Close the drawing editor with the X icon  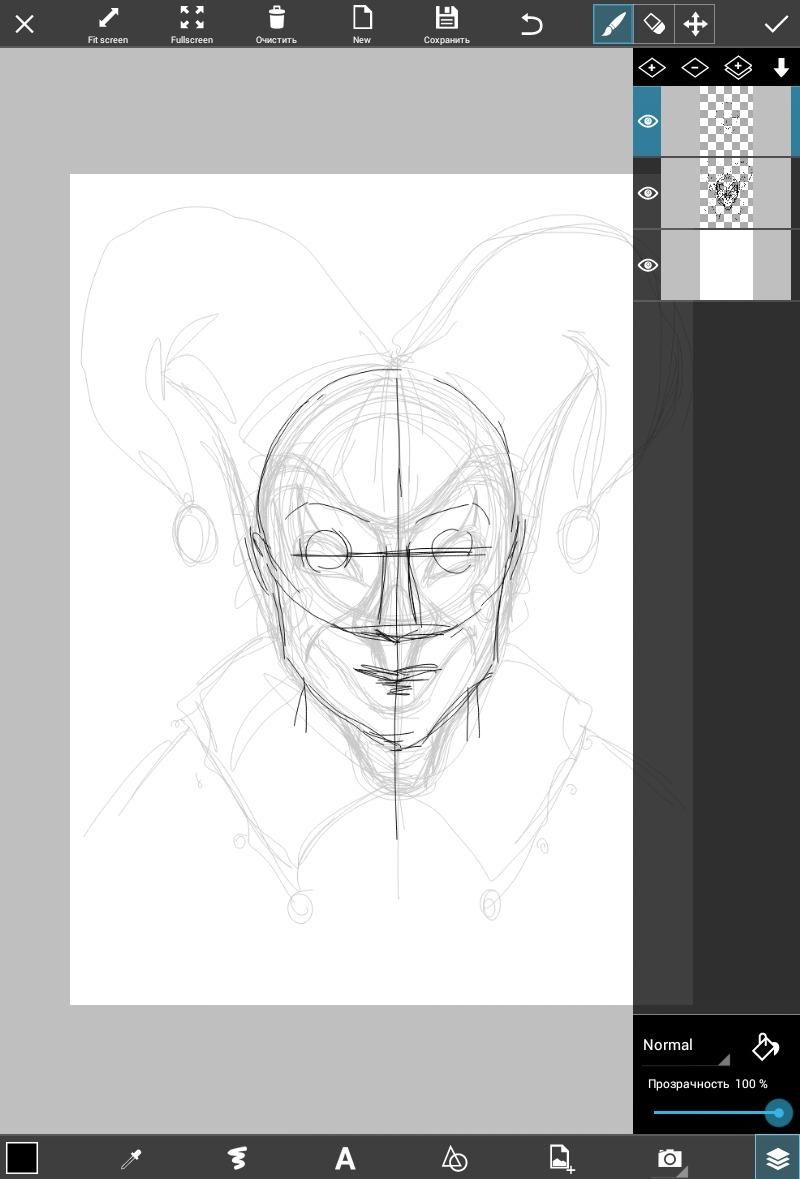pos(25,24)
